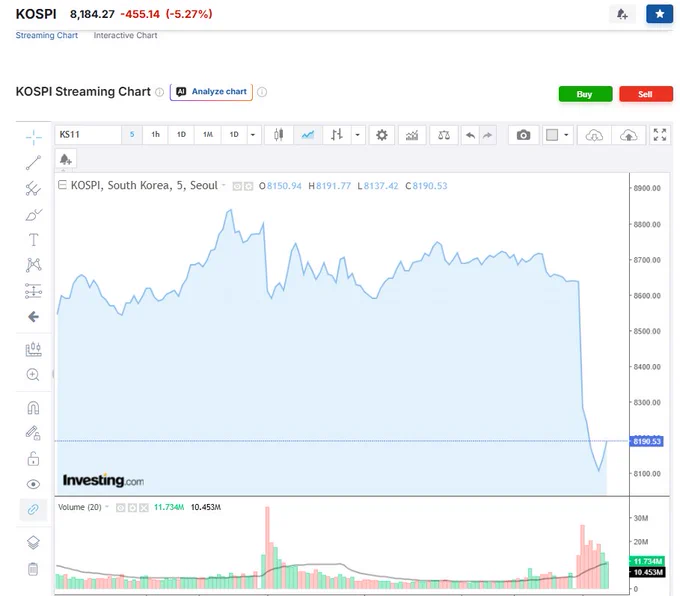The height and width of the screenshot is (596, 680).
Task: Toggle the drawings sync link icon
Action: coord(33,509)
